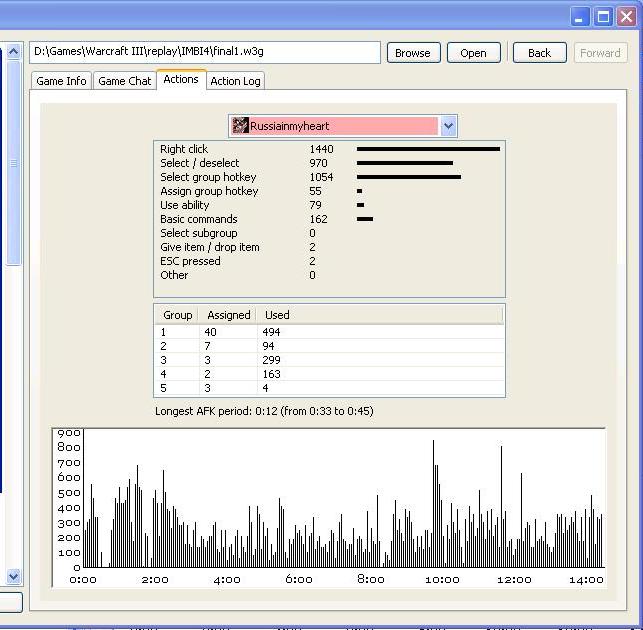The width and height of the screenshot is (643, 630).
Task: Click the left panel scroll down arrow
Action: pos(14,576)
